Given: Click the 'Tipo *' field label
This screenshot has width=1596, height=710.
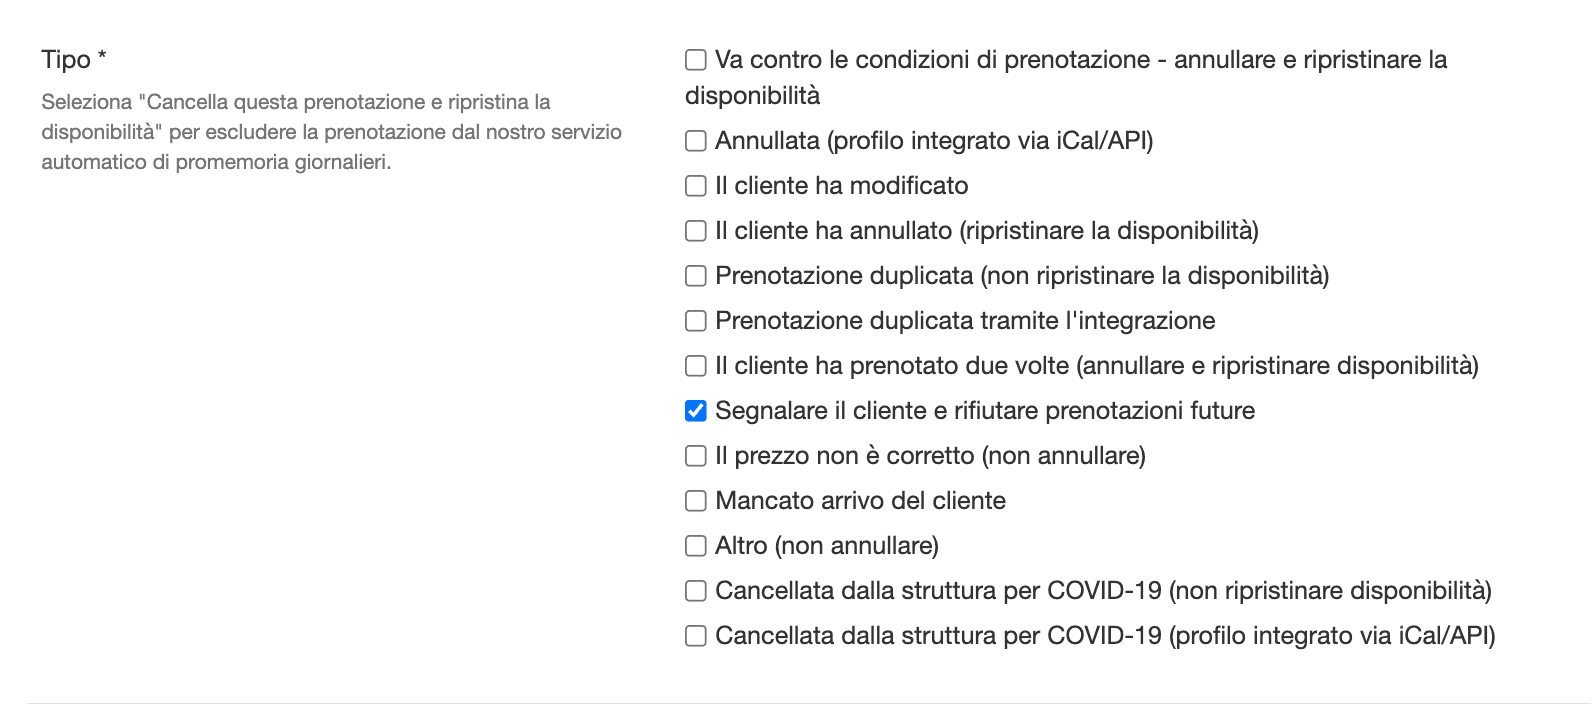Looking at the screenshot, I should [x=74, y=60].
